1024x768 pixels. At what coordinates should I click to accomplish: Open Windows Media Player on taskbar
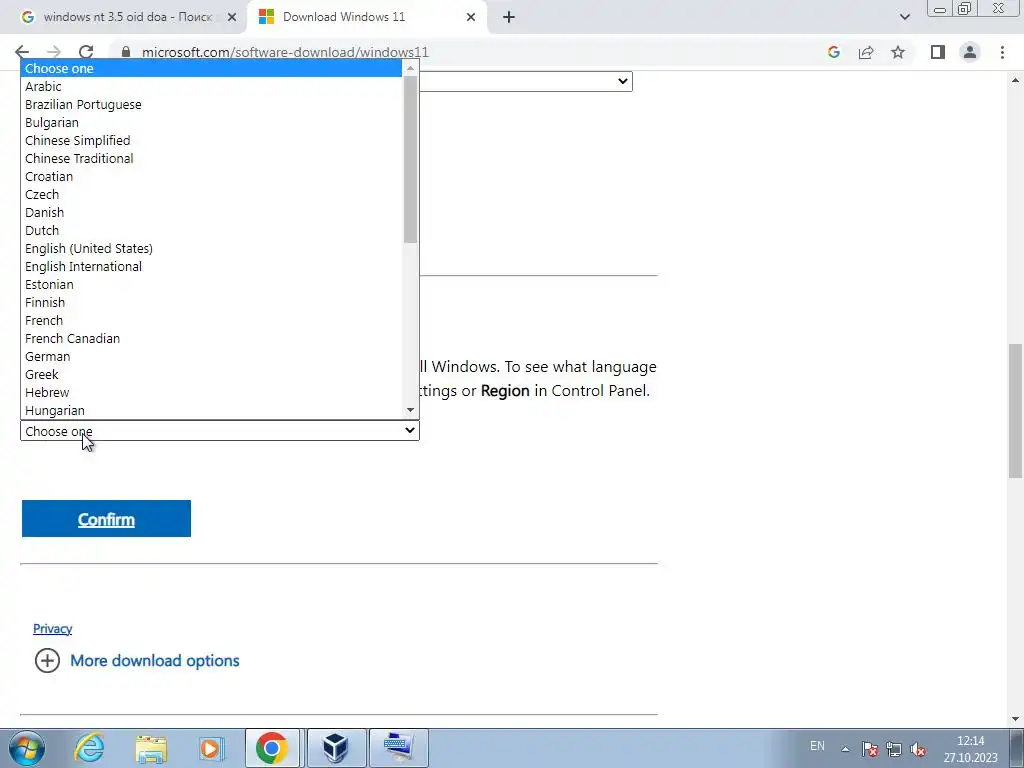point(212,748)
